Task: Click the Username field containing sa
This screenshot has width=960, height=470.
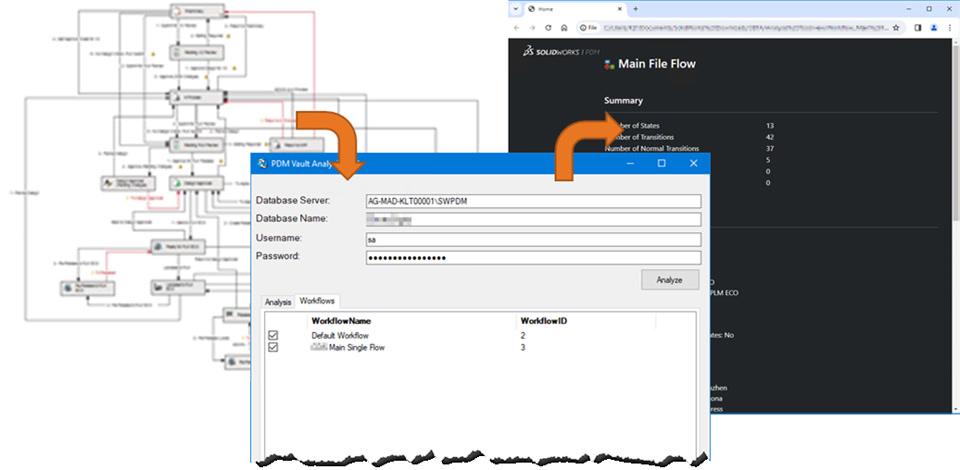Action: click(533, 239)
